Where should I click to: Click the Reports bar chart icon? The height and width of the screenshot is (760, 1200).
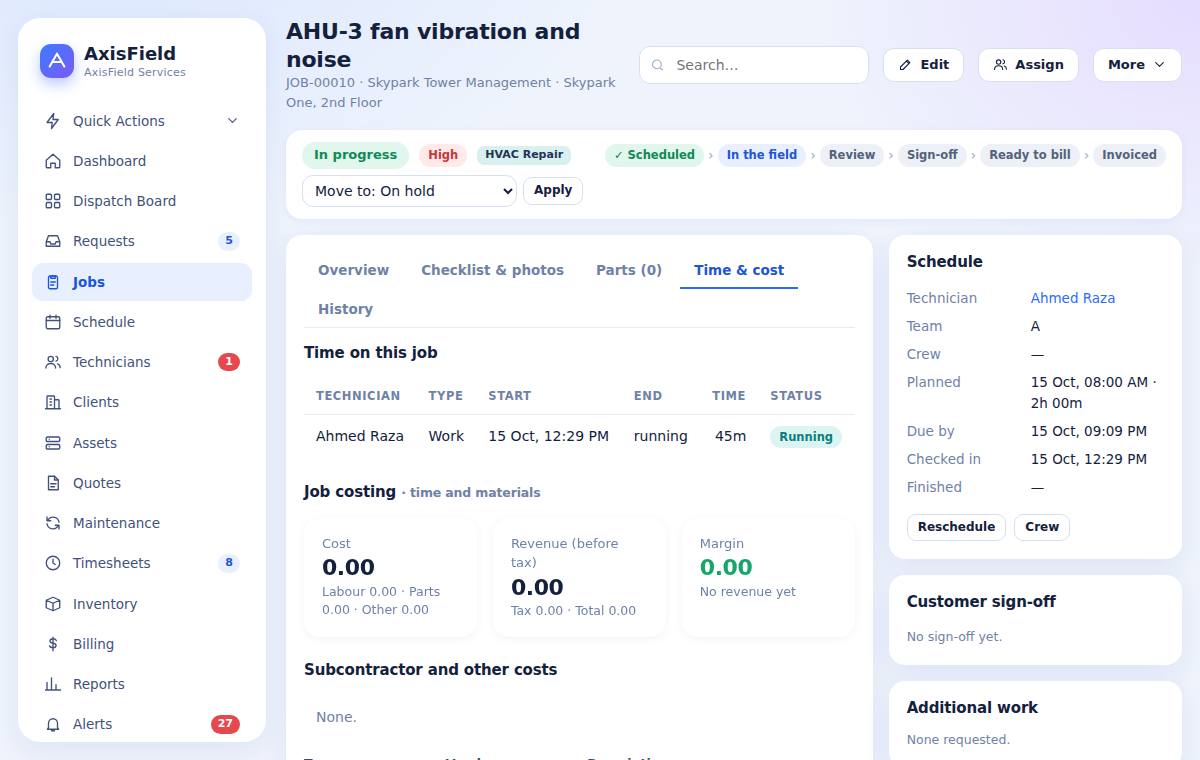[53, 684]
